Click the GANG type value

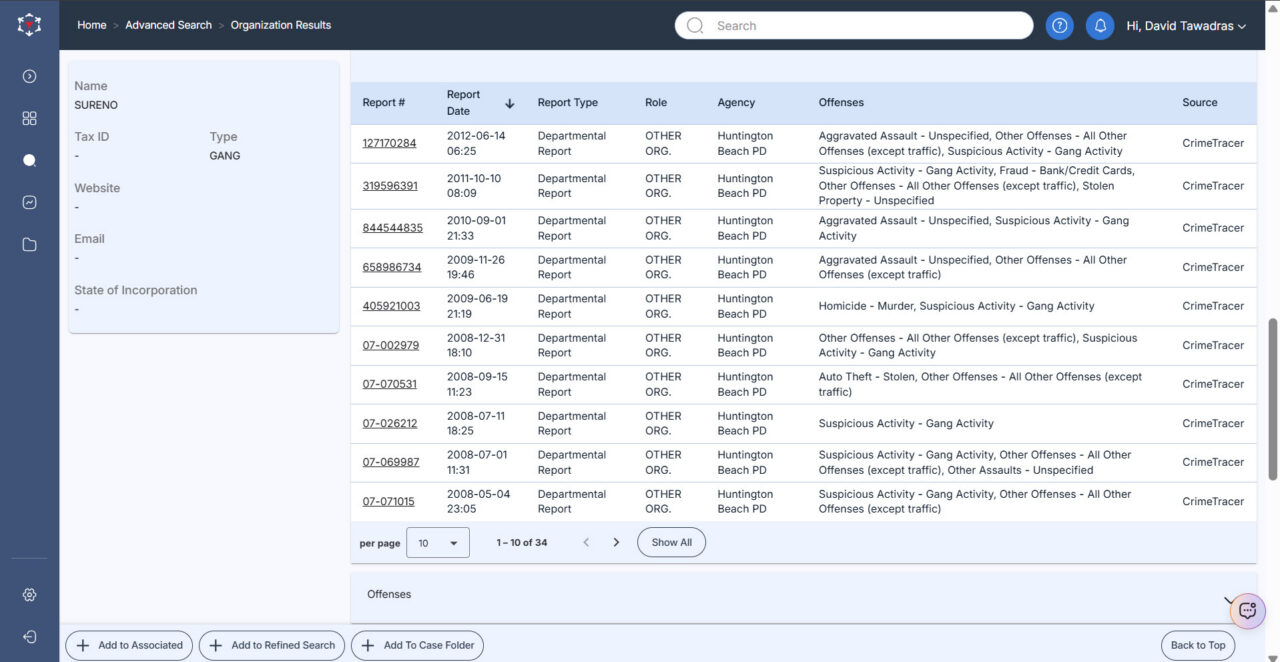click(225, 156)
